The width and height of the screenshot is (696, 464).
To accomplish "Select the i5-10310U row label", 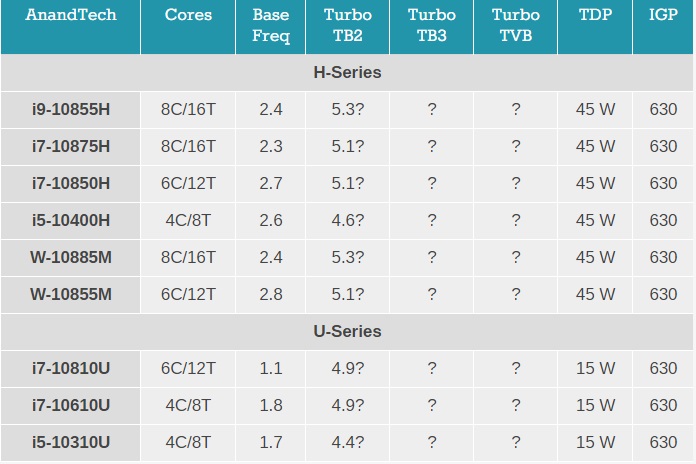I will [70, 442].
